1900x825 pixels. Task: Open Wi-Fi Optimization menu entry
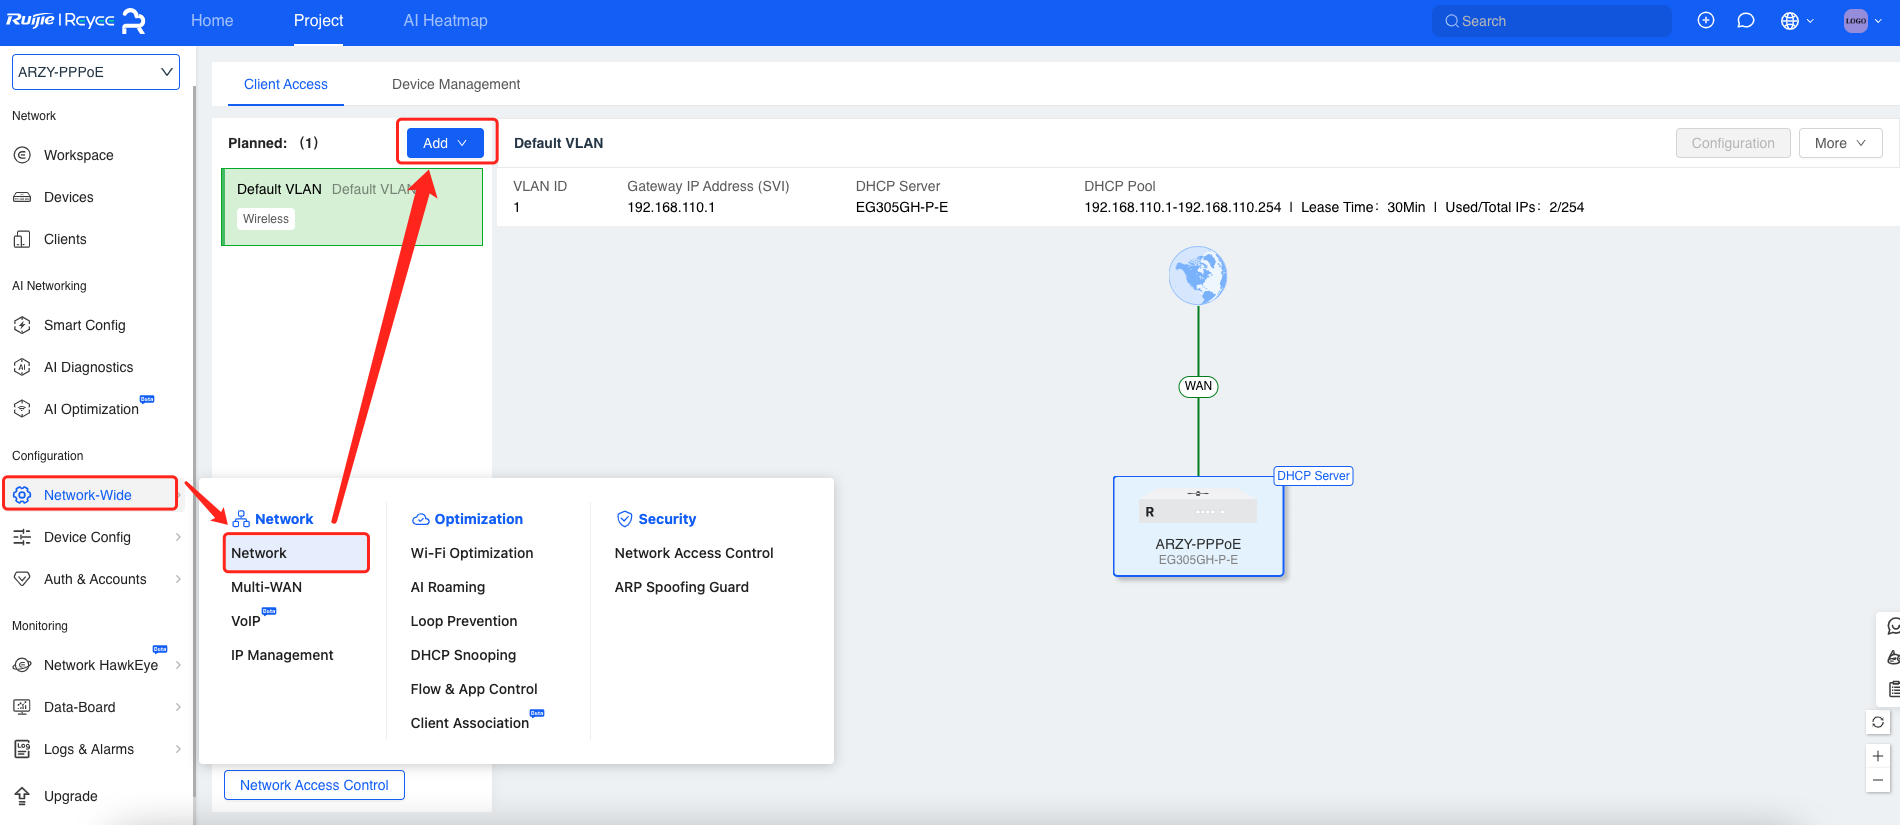[x=472, y=553]
